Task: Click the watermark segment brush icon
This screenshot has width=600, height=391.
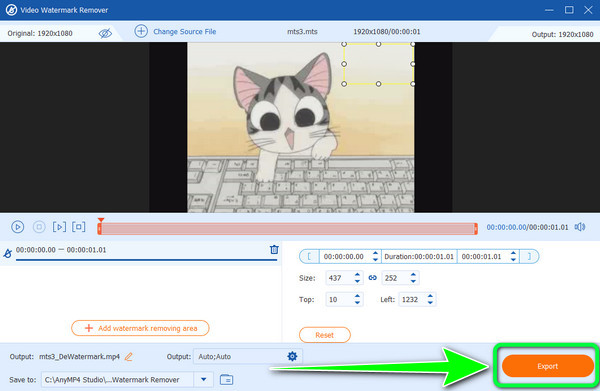Action: pyautogui.click(x=7, y=253)
